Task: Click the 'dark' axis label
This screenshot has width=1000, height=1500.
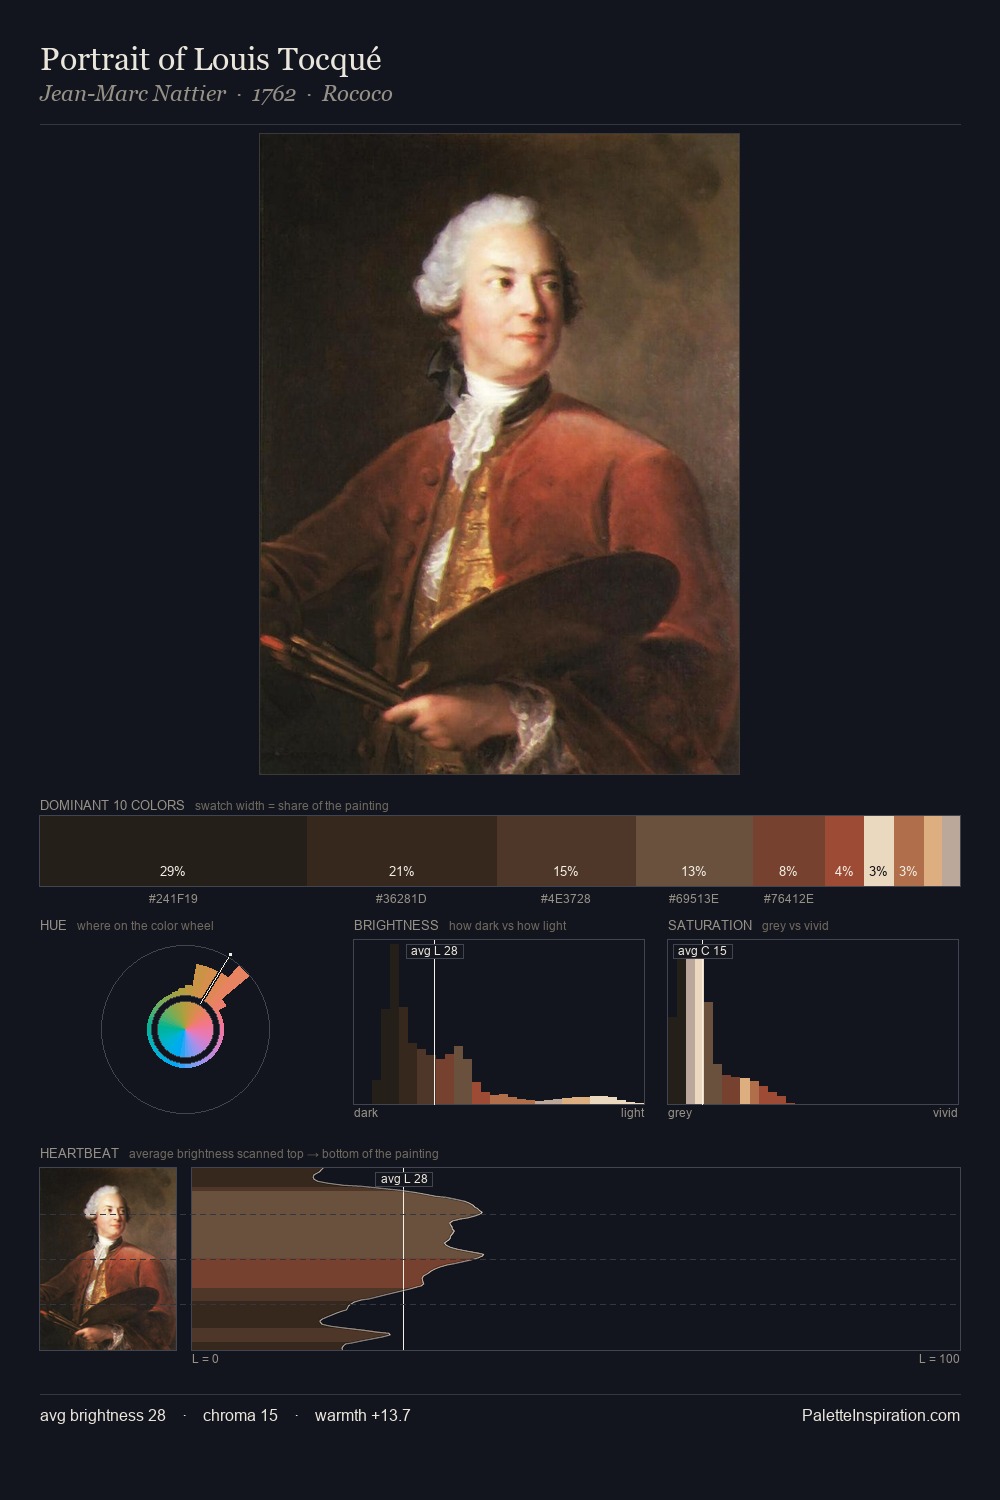Action: click(366, 1113)
